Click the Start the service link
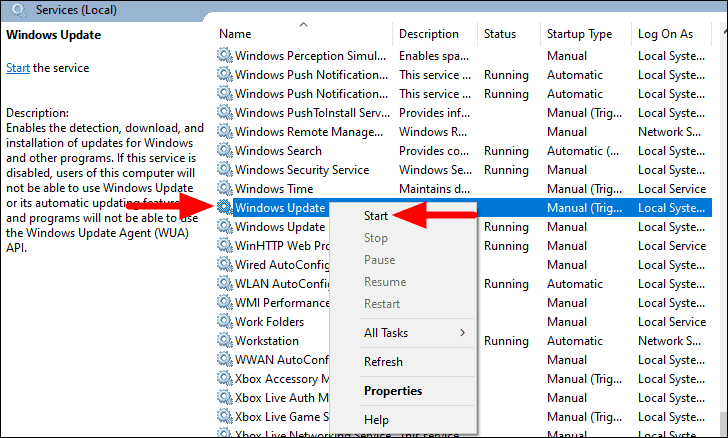Image resolution: width=728 pixels, height=438 pixels. point(18,68)
